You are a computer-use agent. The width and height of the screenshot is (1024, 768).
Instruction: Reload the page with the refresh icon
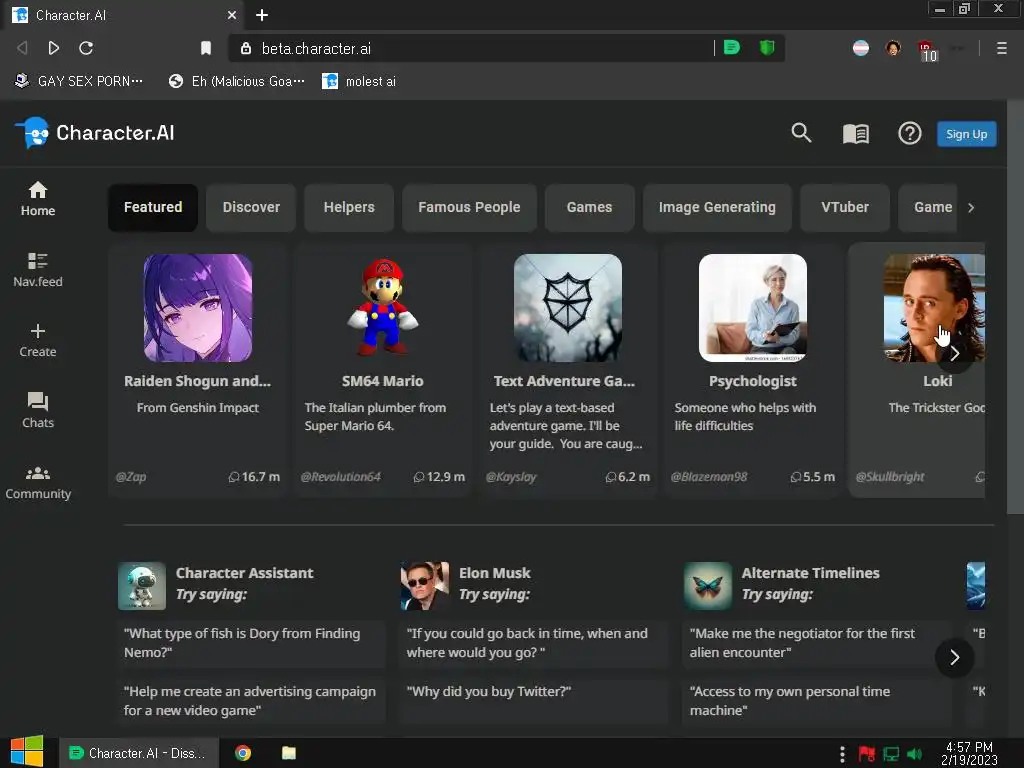(x=86, y=48)
